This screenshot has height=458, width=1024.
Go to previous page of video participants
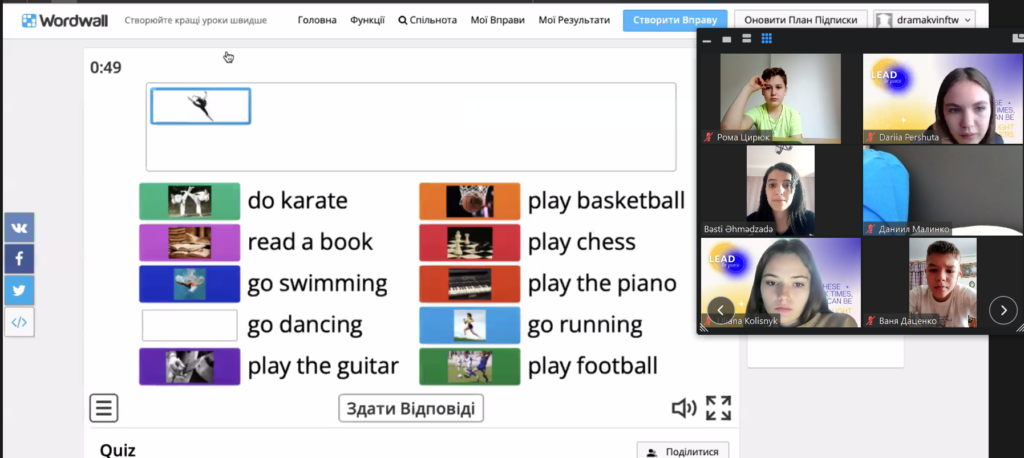click(x=721, y=310)
